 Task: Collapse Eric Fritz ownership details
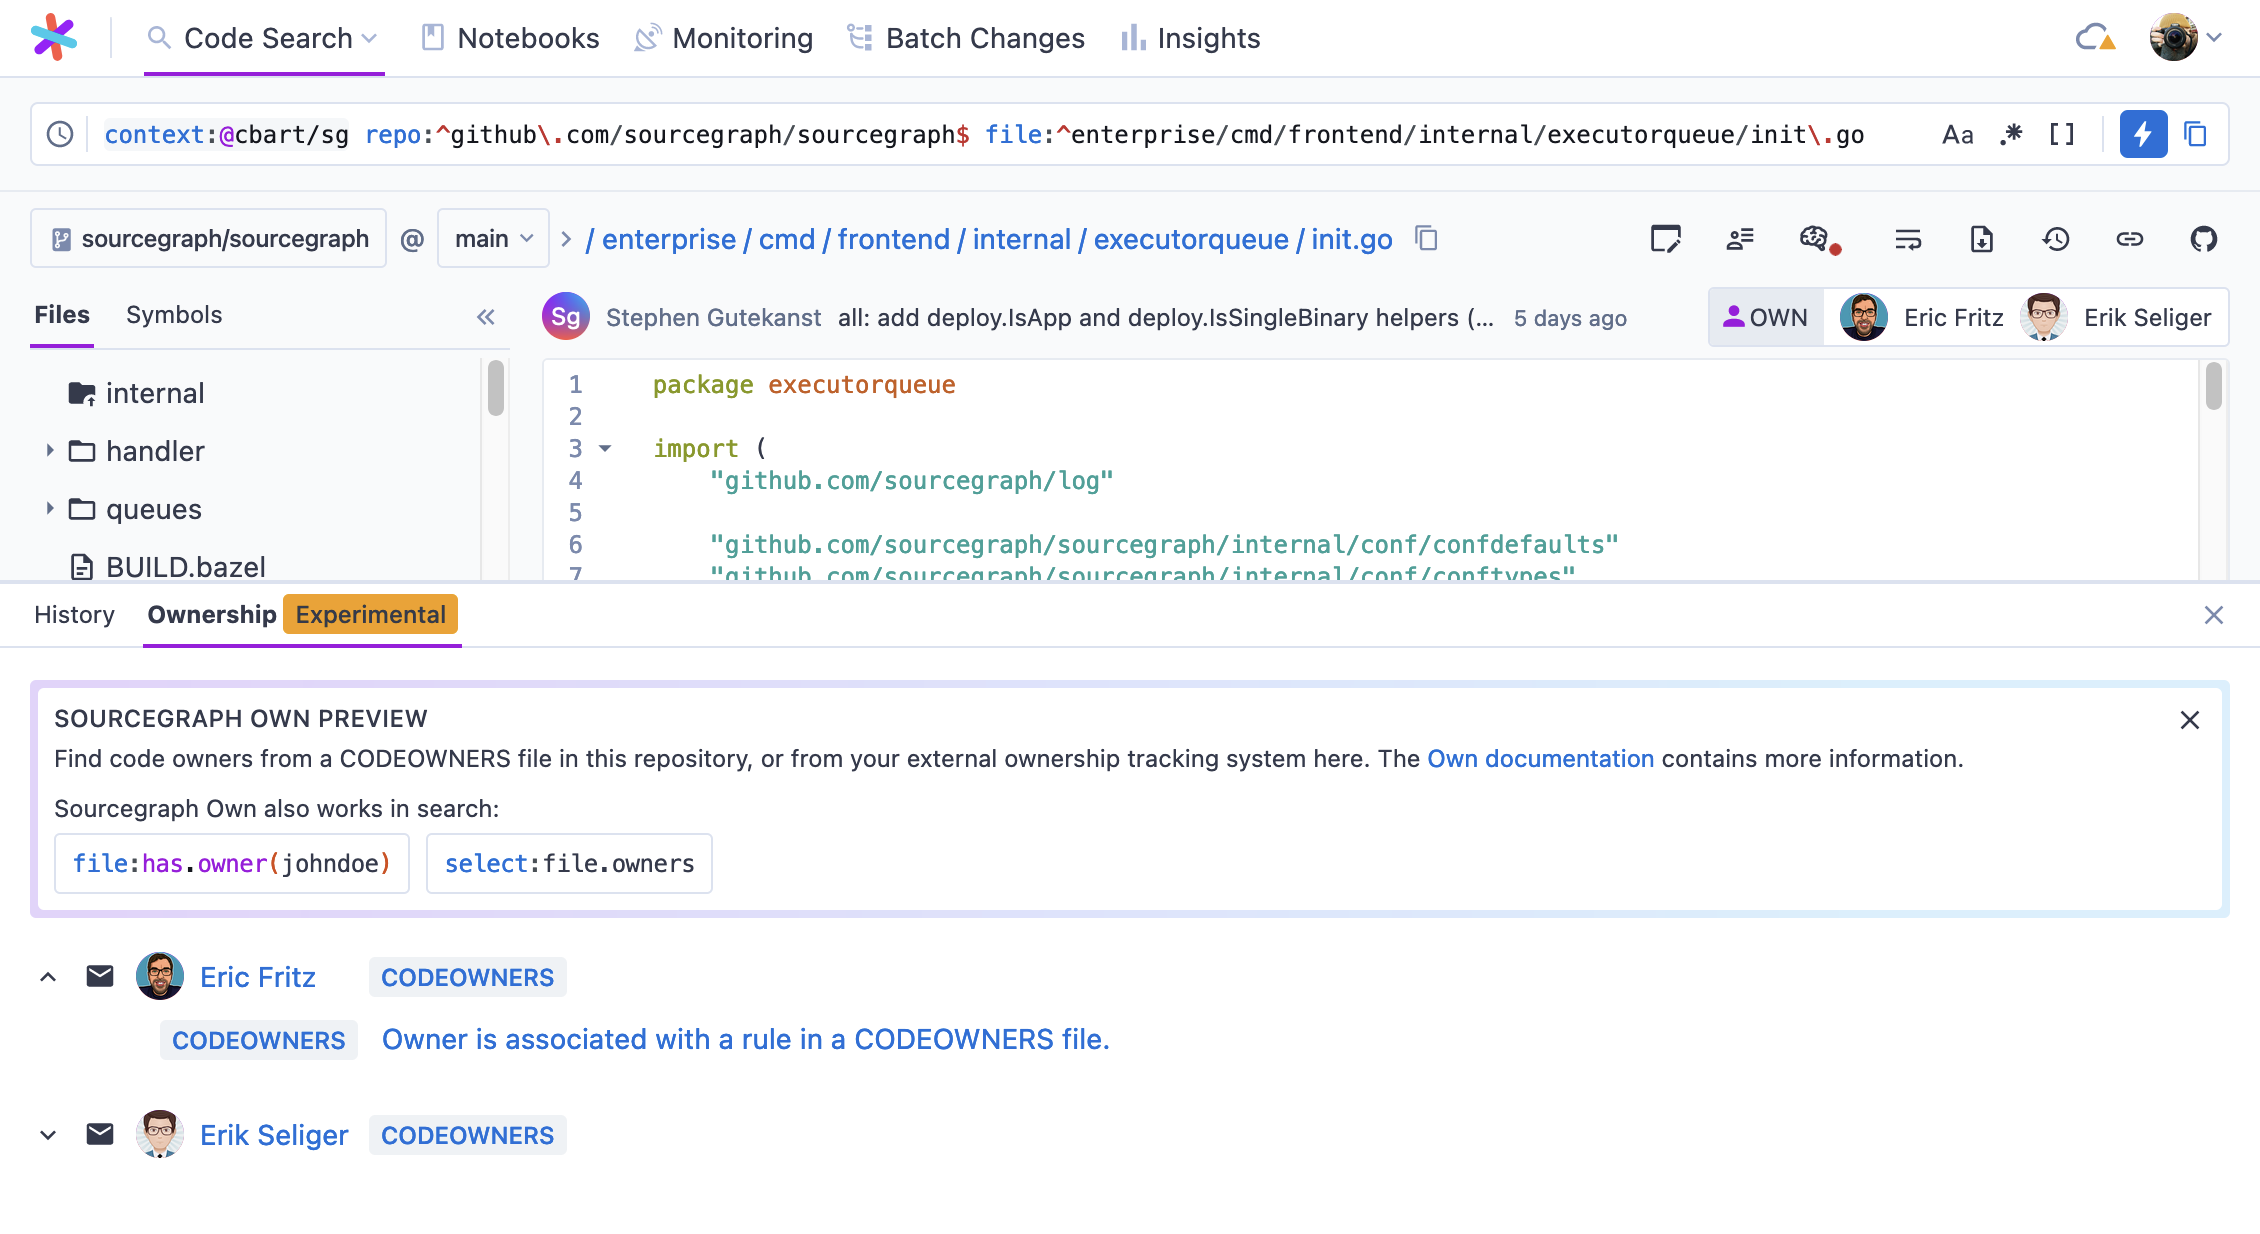[48, 977]
